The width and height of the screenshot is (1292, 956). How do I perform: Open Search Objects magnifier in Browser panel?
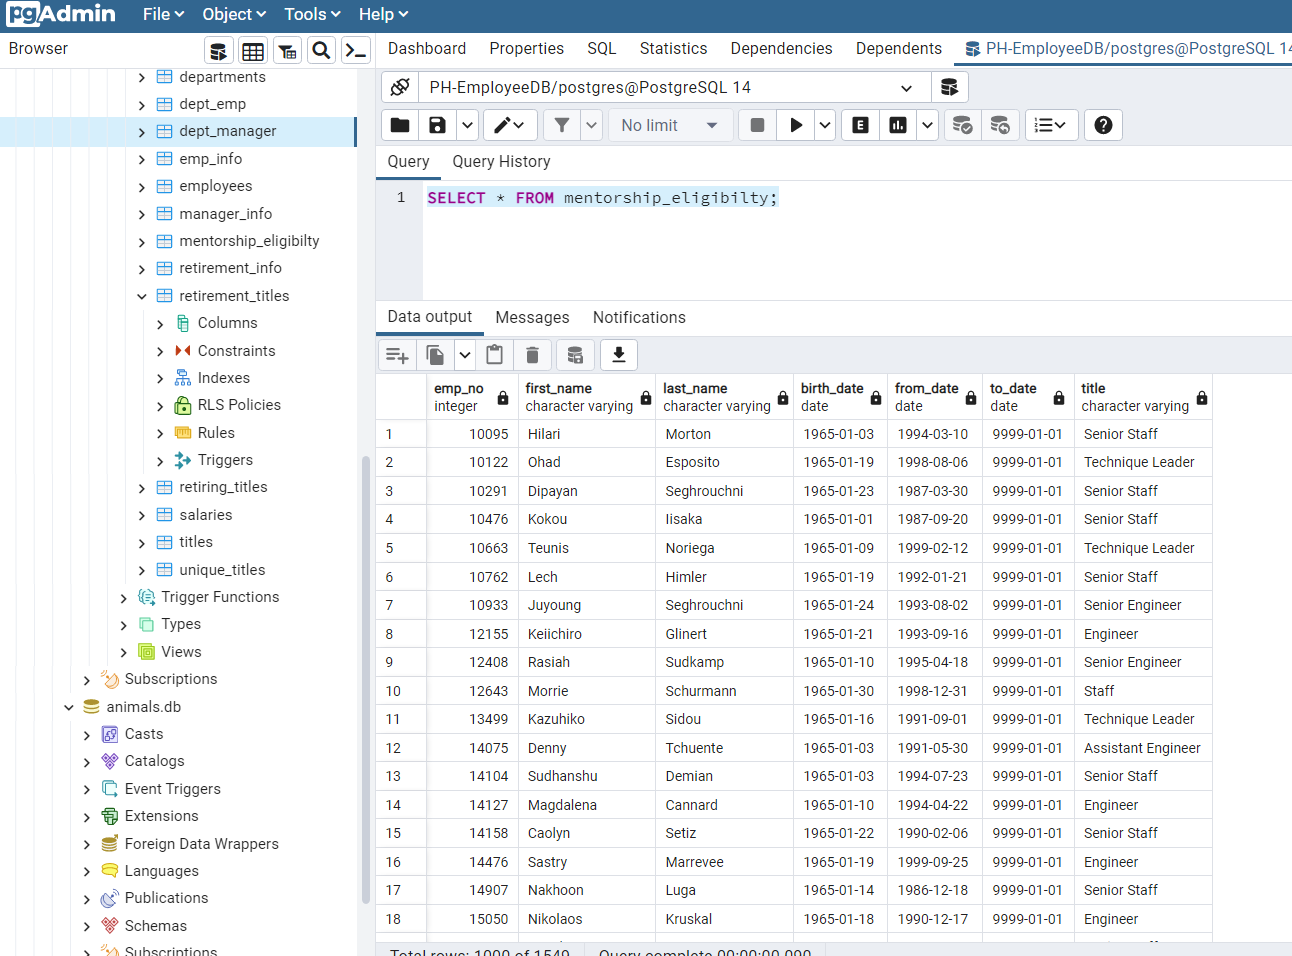coord(321,50)
